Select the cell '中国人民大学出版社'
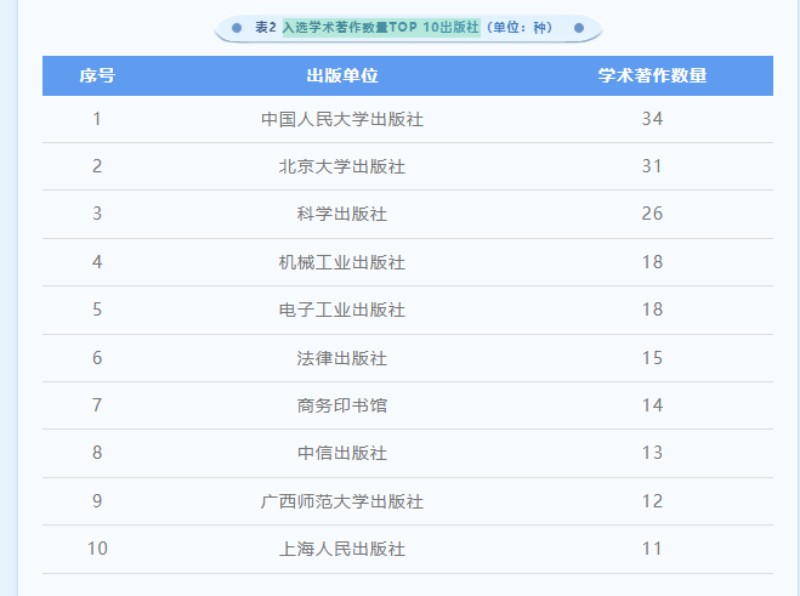The image size is (800, 596). (x=342, y=119)
